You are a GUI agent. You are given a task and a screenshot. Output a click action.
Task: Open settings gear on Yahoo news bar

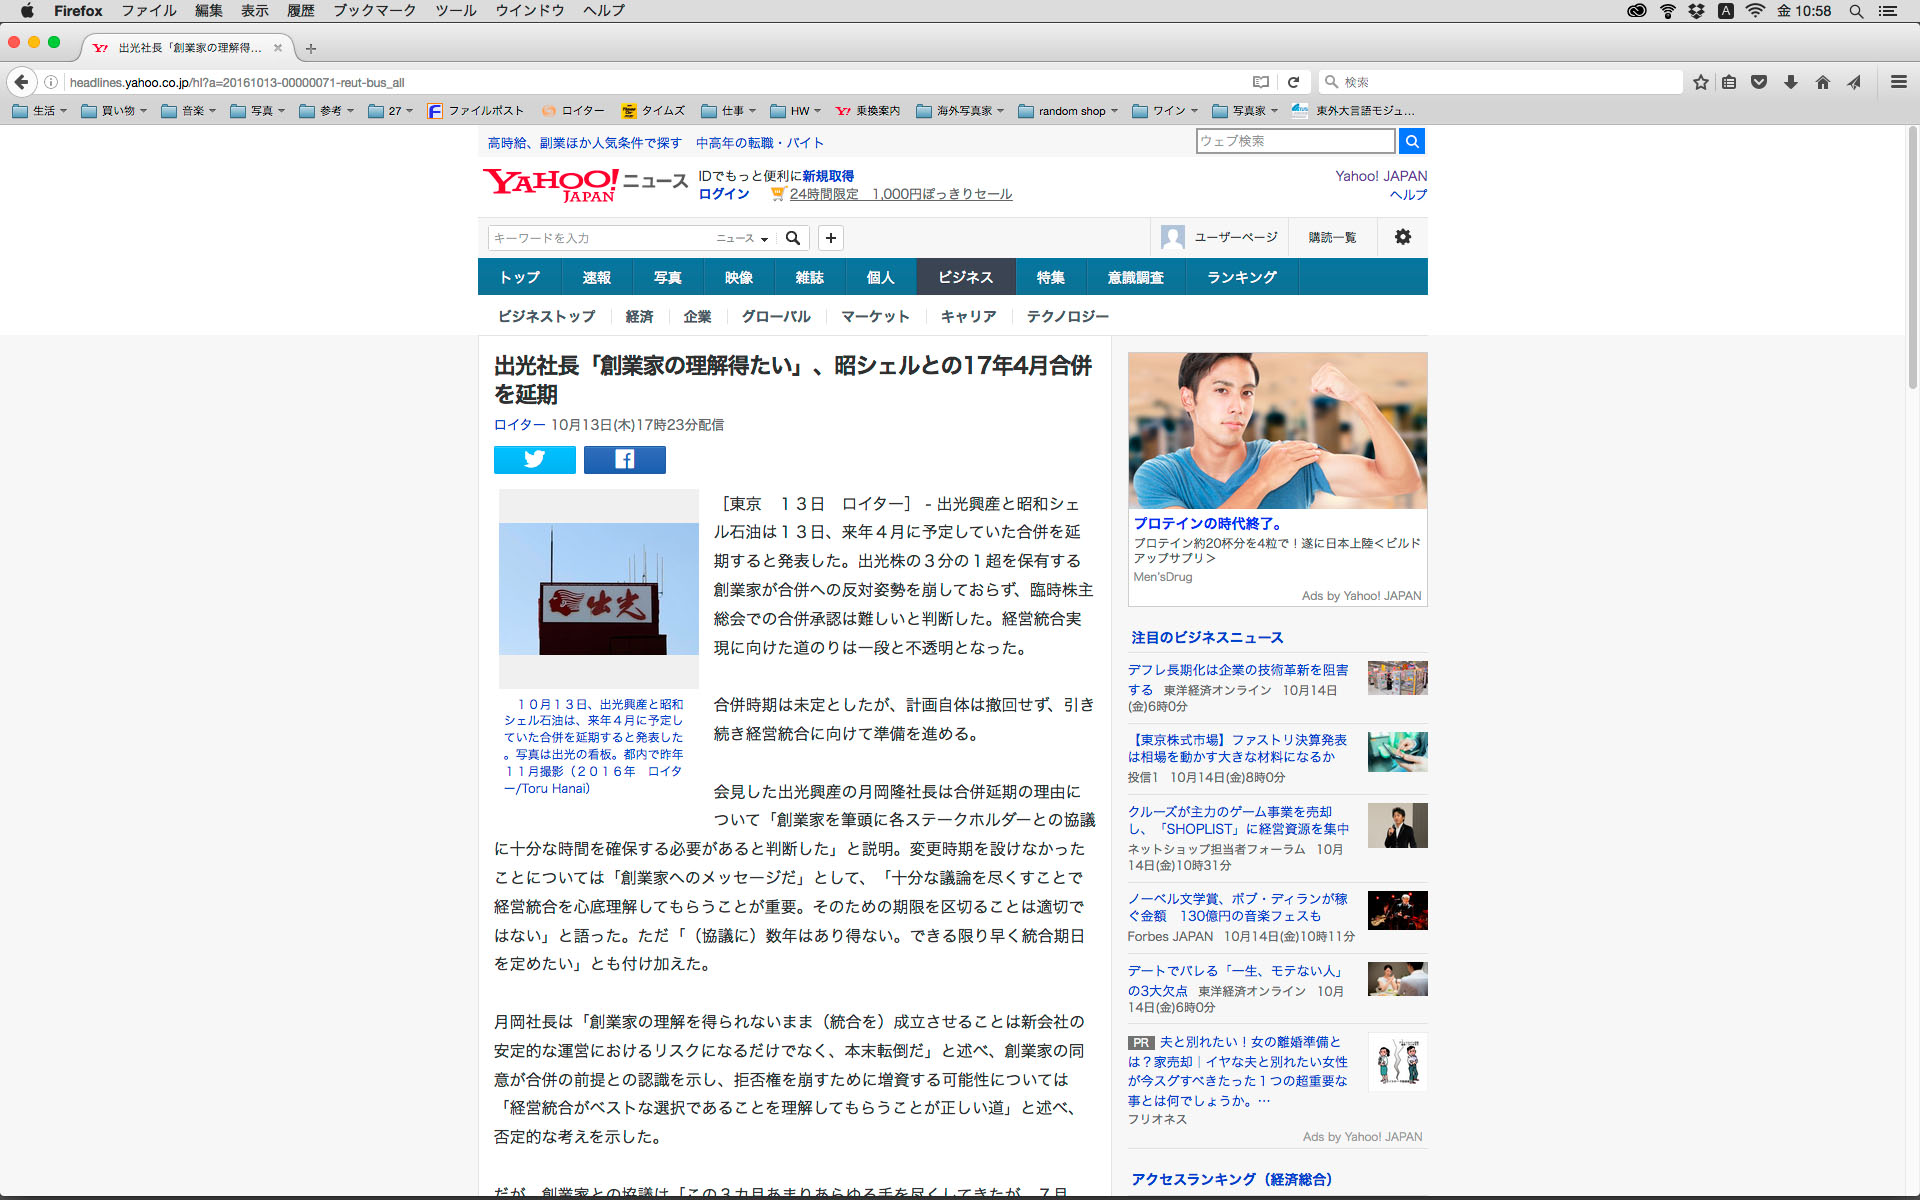point(1402,237)
